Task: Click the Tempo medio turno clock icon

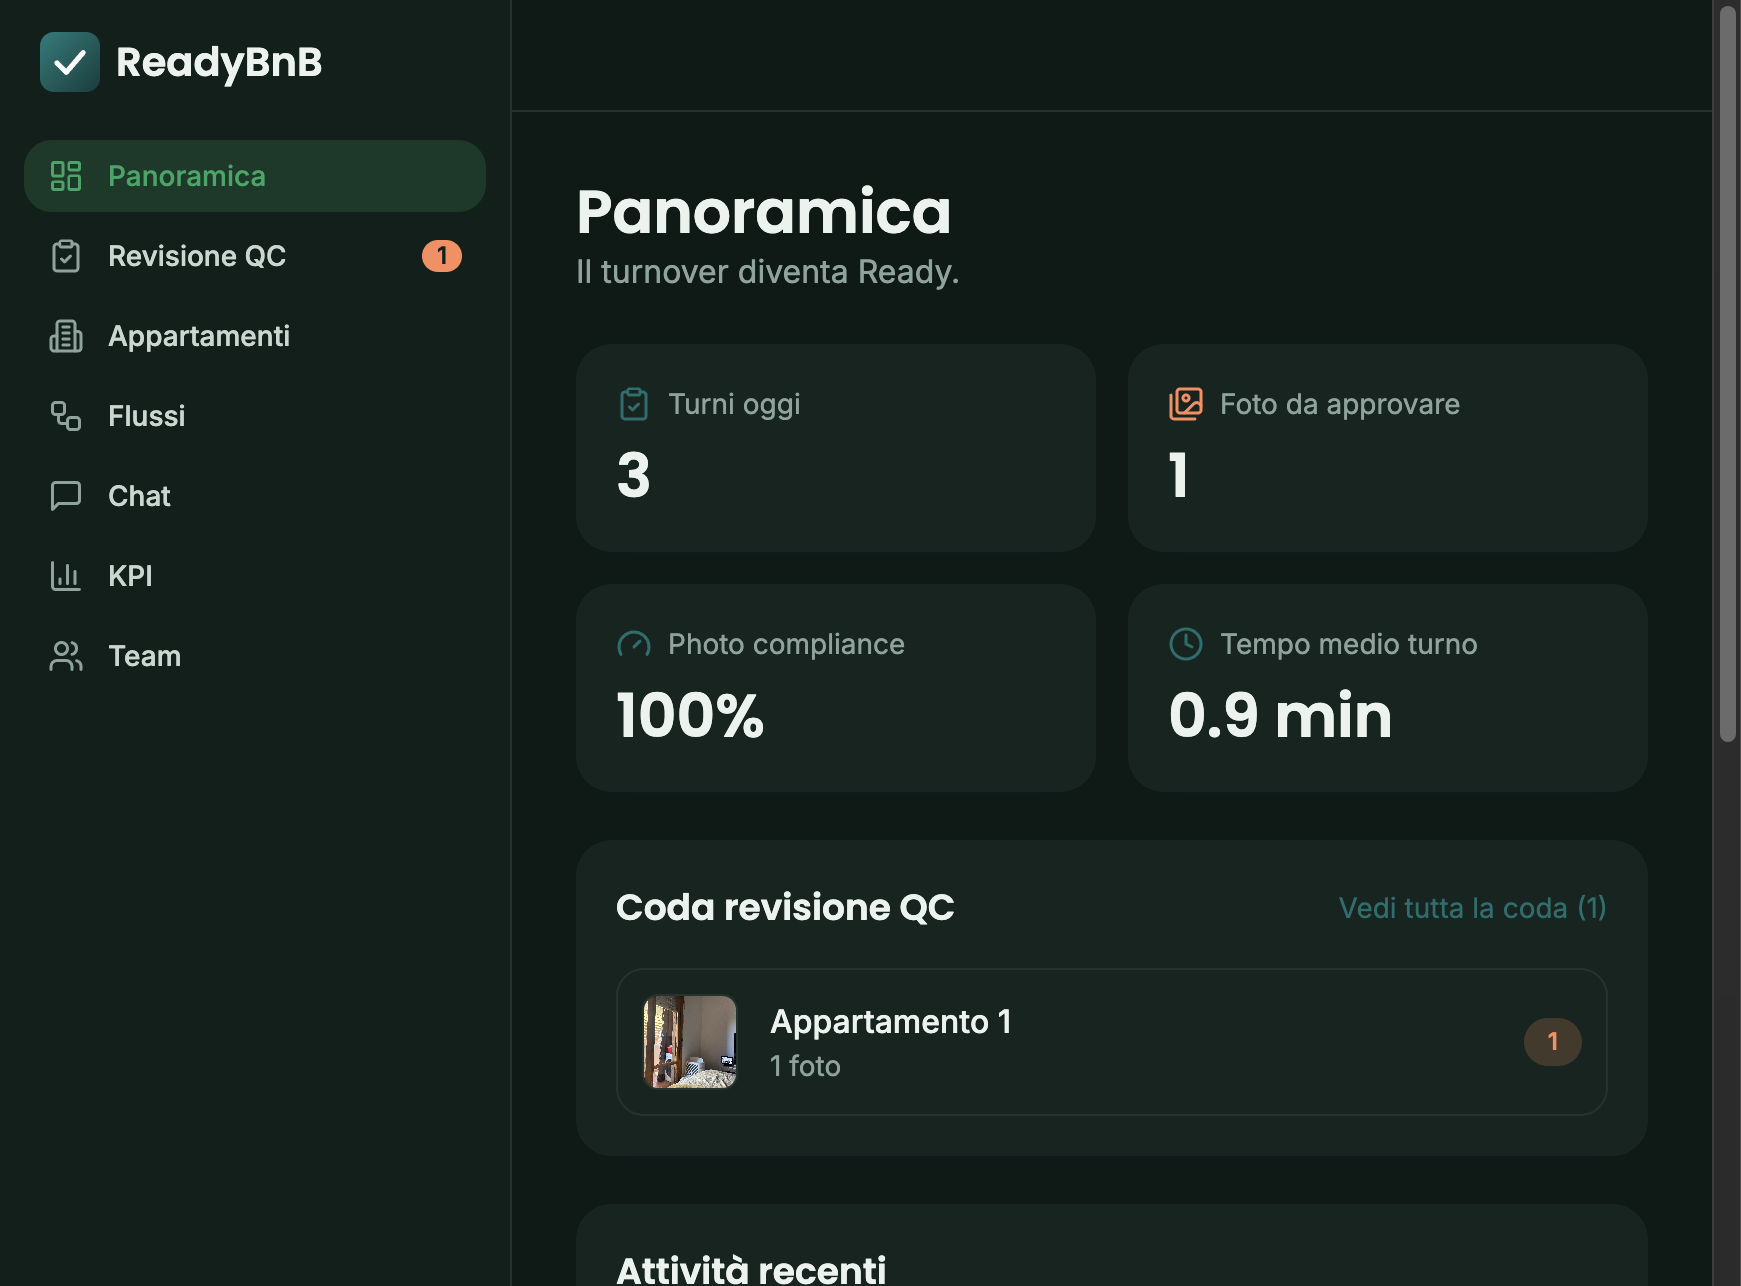Action: (x=1186, y=644)
